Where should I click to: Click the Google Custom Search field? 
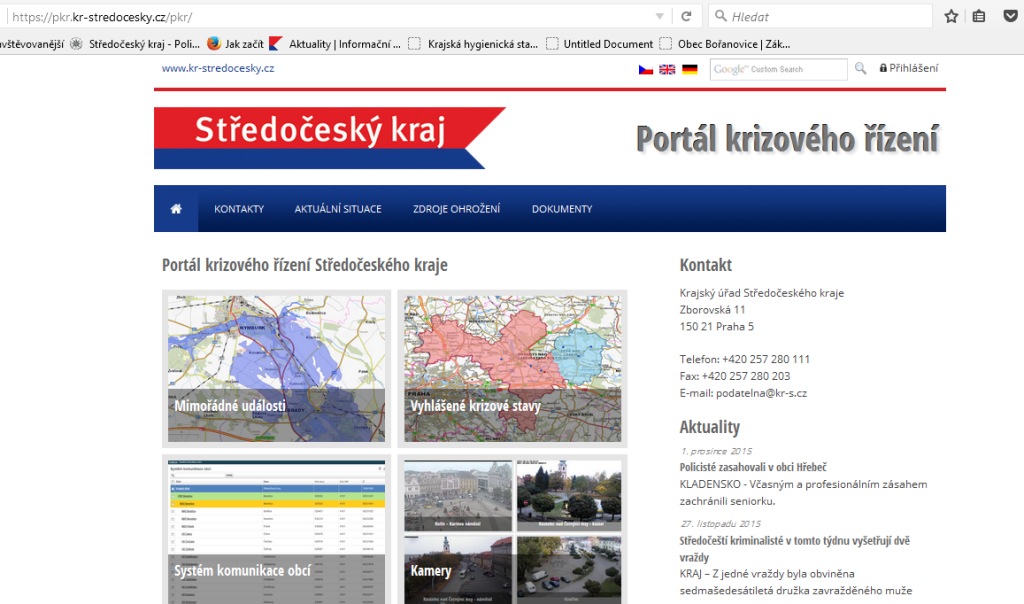778,69
